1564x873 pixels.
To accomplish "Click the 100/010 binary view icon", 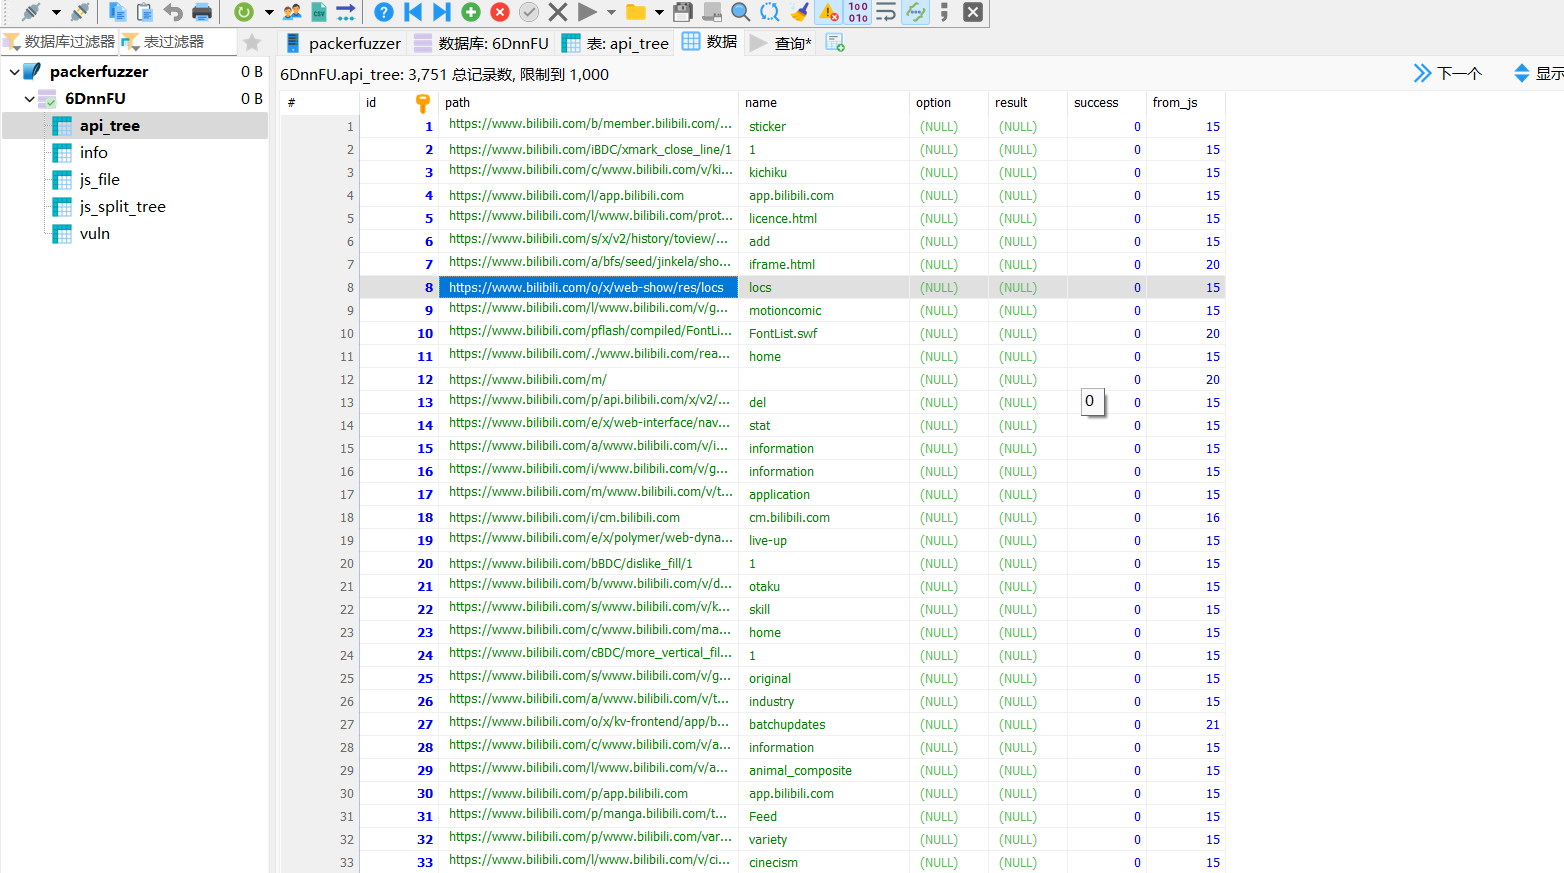I will point(858,12).
